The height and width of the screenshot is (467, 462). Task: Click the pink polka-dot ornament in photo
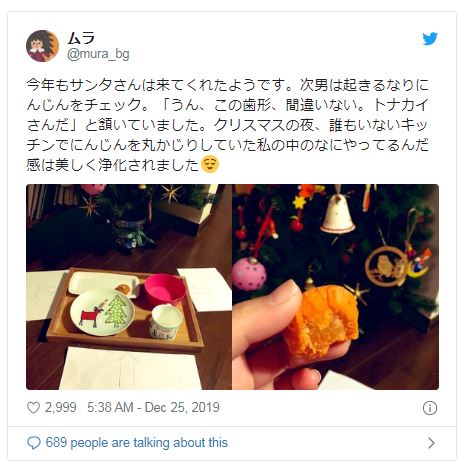(249, 275)
